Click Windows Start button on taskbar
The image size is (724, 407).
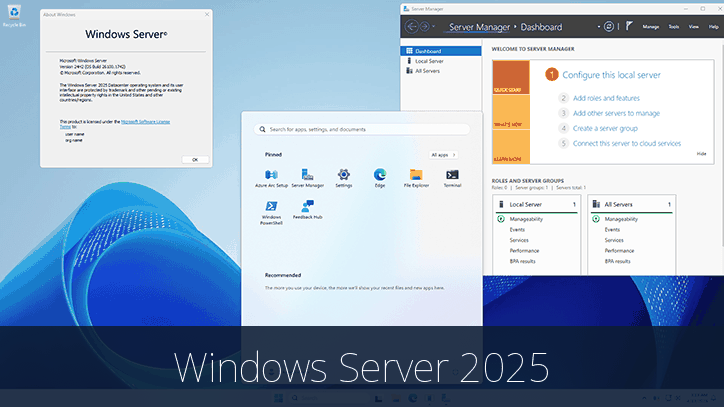point(278,398)
